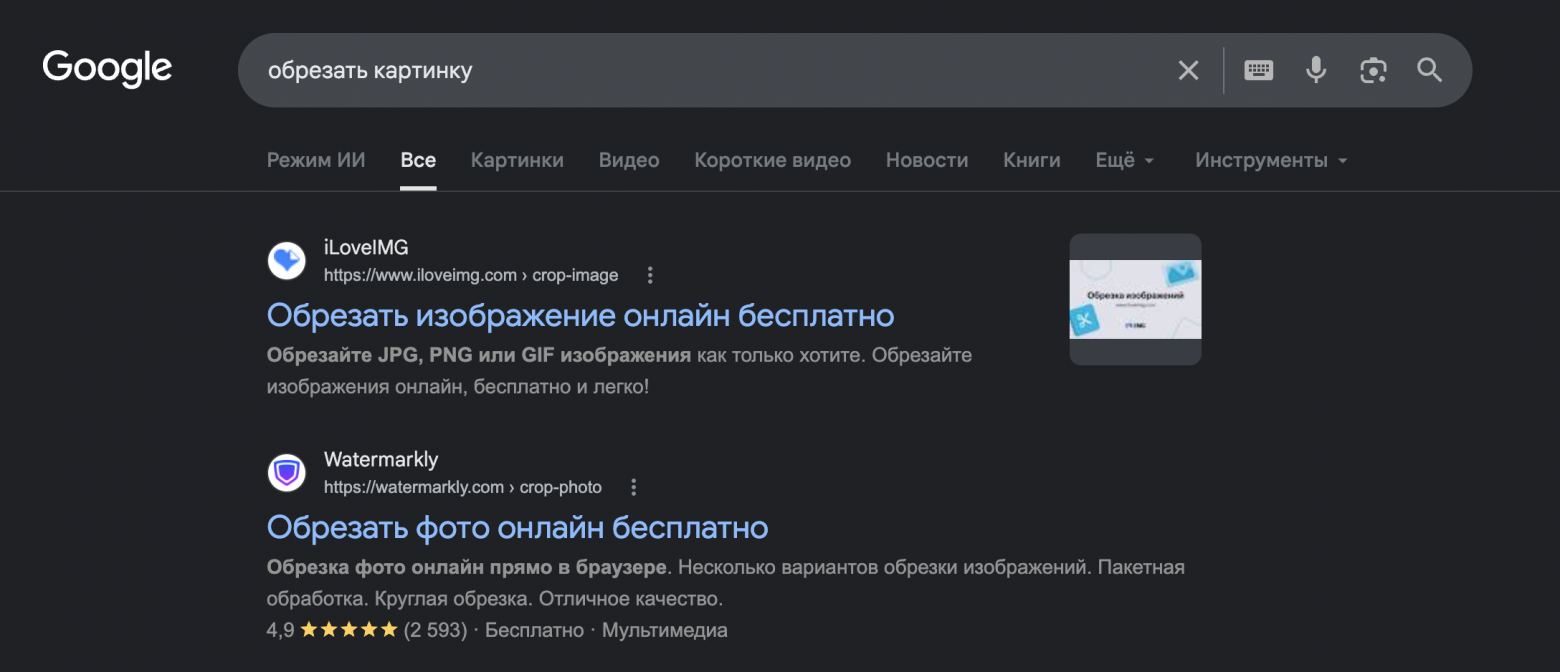This screenshot has width=1560, height=672.
Task: Open the on-screen keyboard input tool
Action: coord(1259,70)
